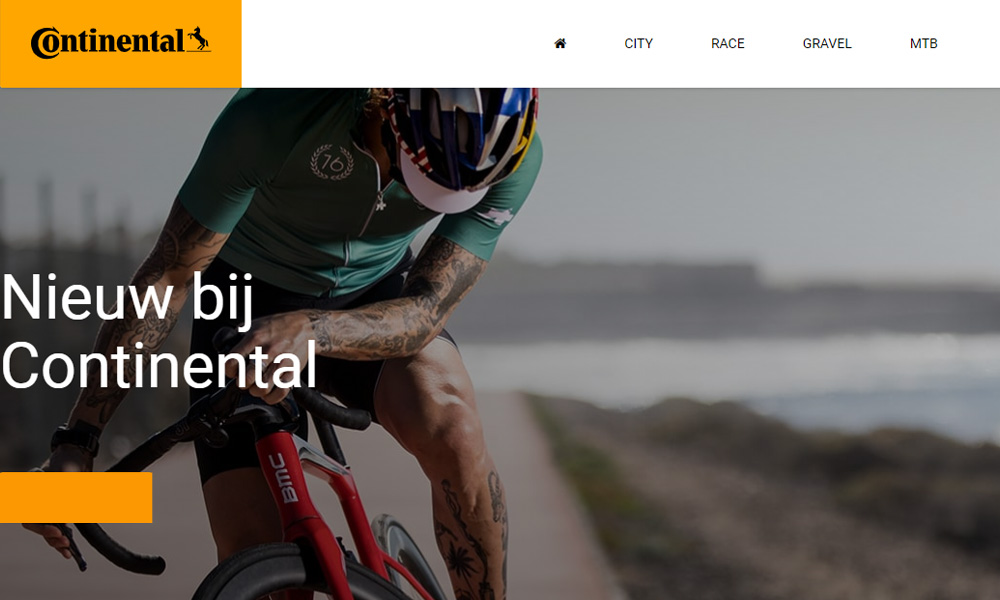This screenshot has height=600, width=1000.
Task: Open the CITY menu item
Action: 638,43
